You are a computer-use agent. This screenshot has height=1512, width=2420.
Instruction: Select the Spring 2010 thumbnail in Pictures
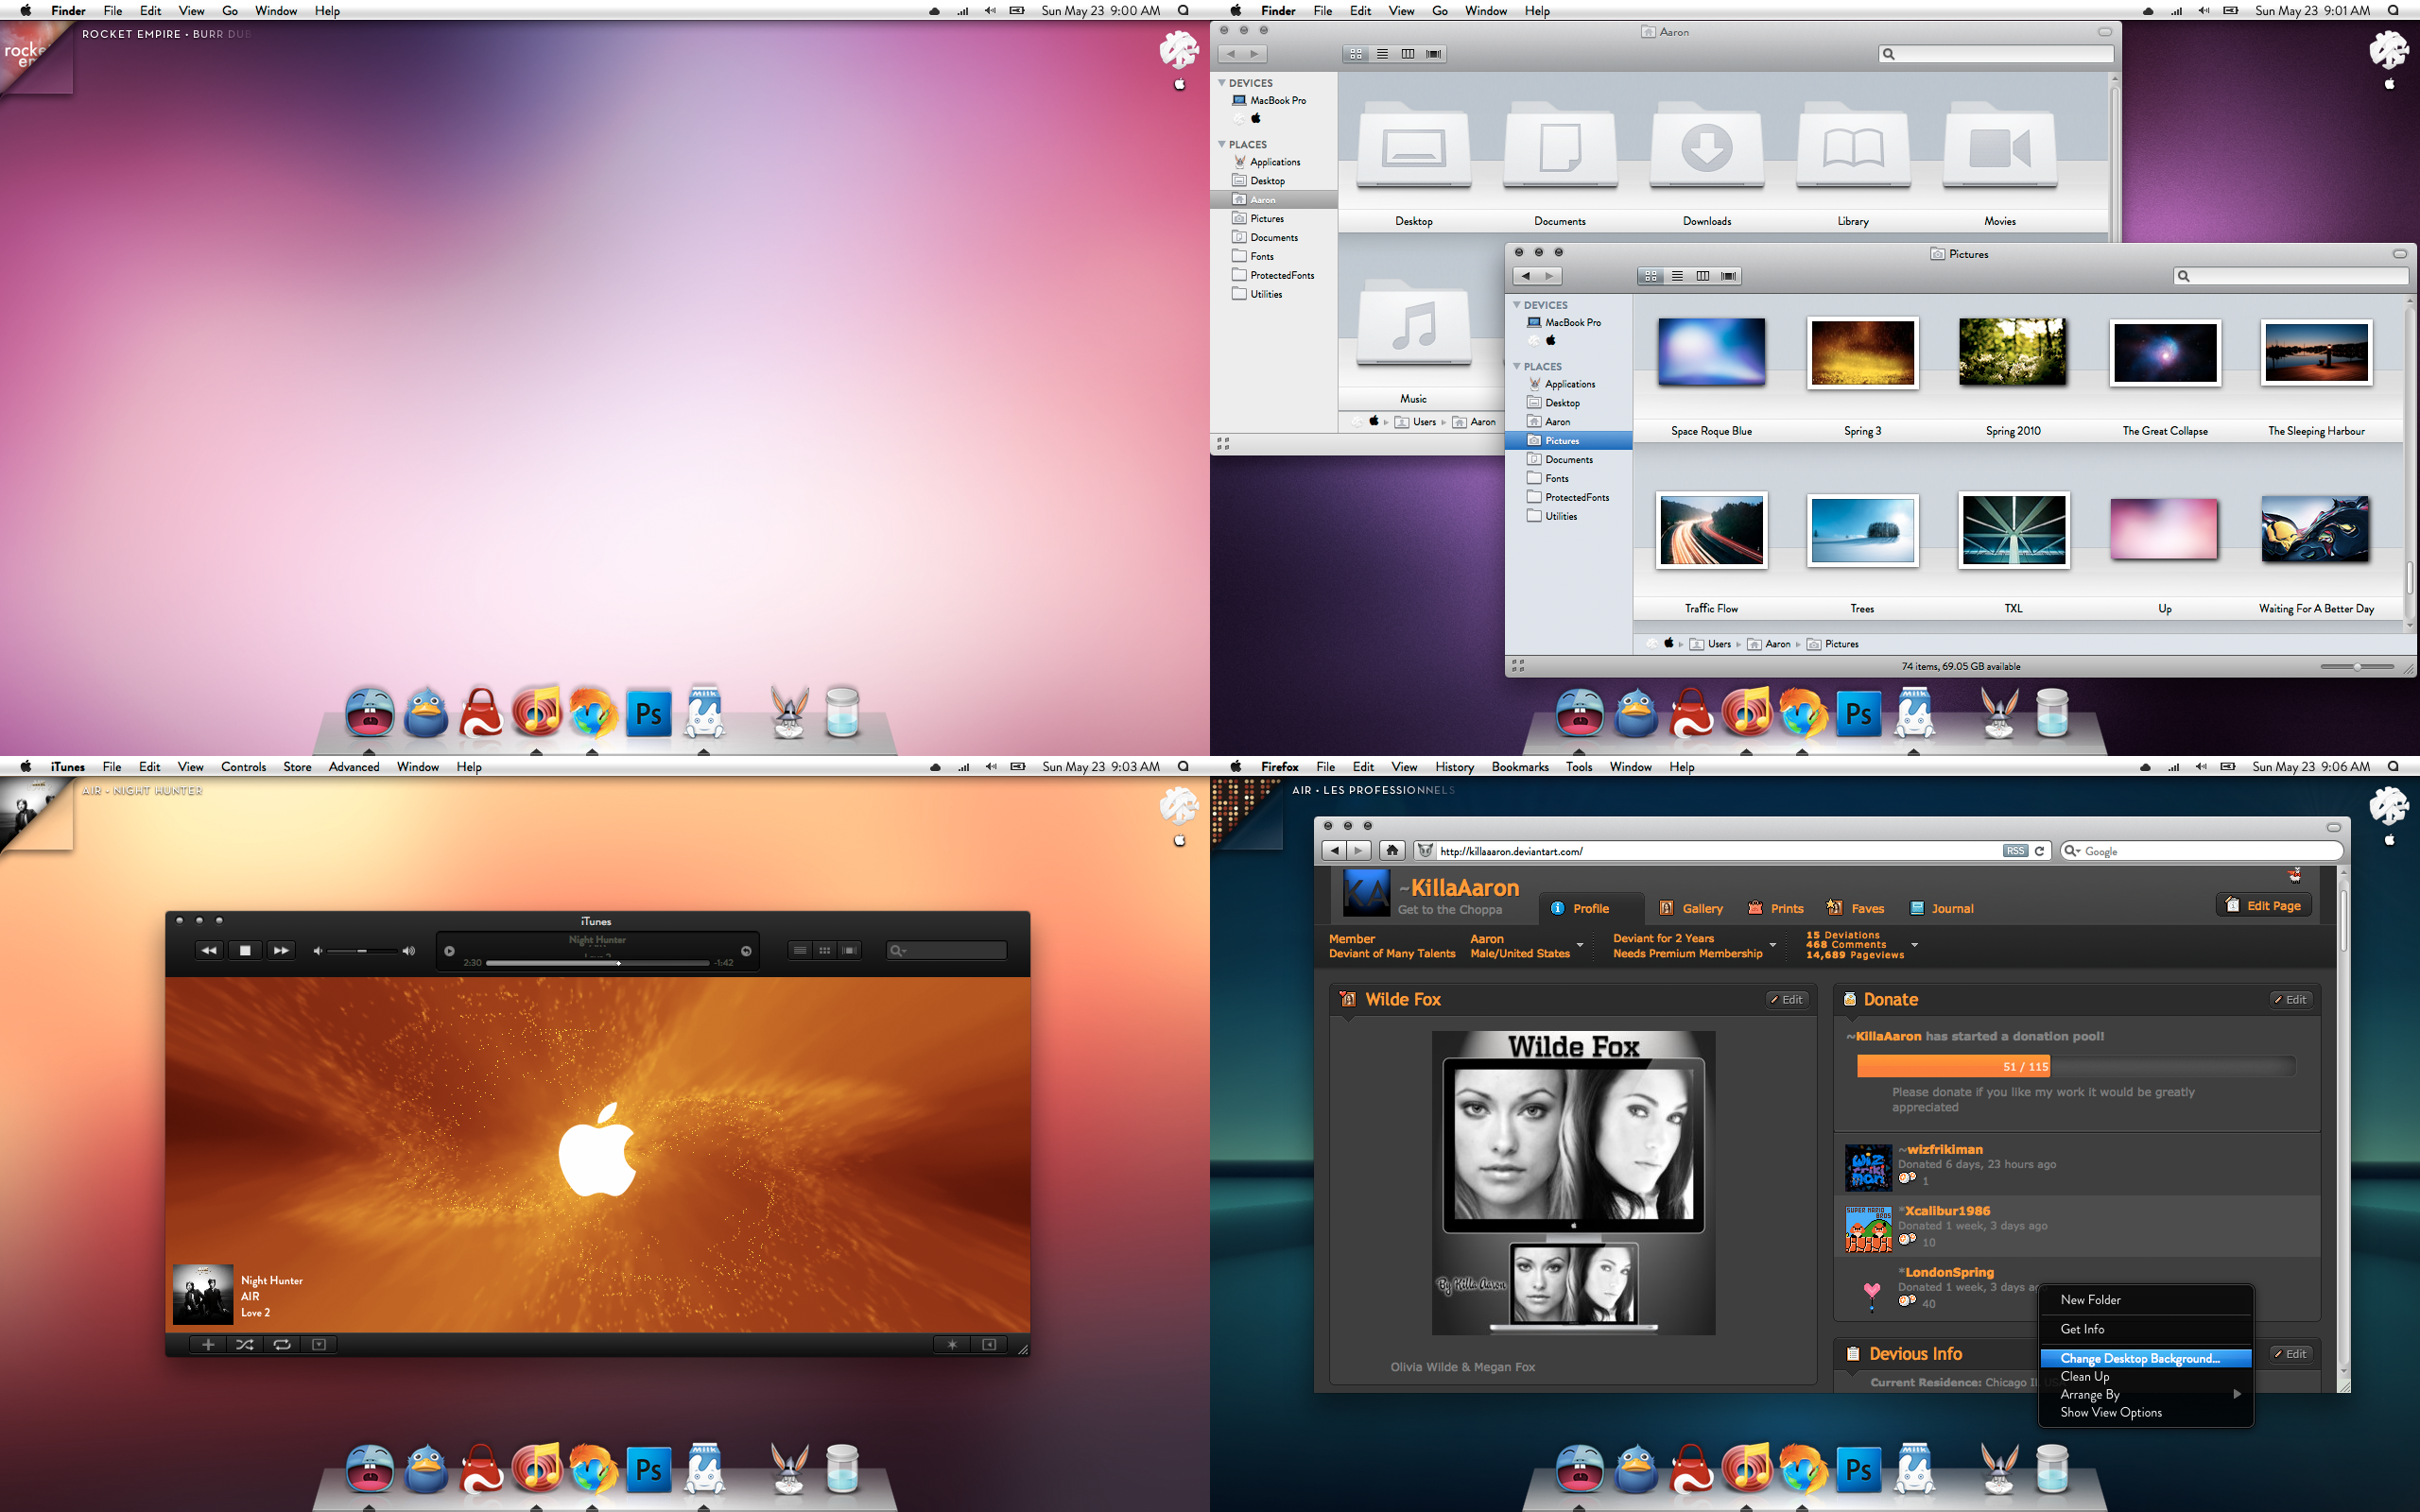pos(2012,352)
